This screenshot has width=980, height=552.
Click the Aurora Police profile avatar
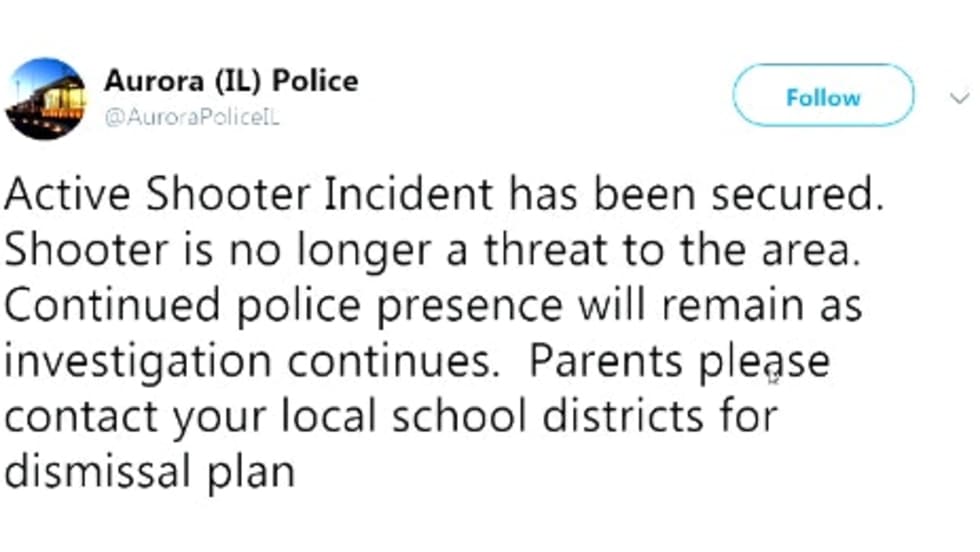point(46,99)
